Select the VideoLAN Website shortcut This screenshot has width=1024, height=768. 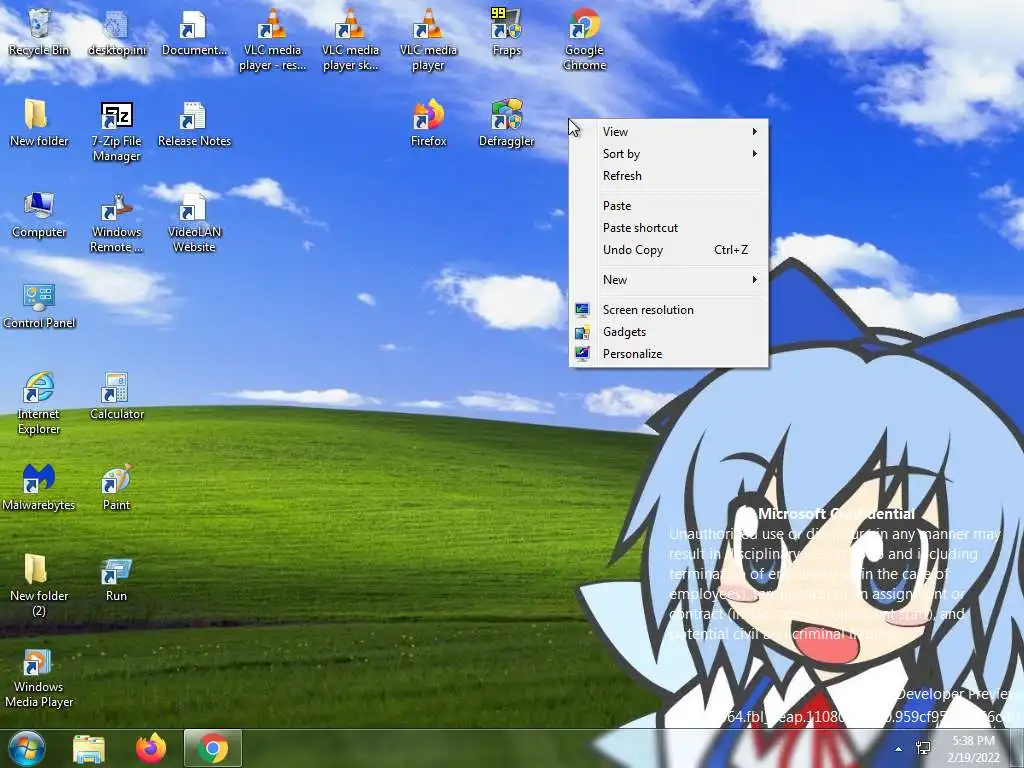pyautogui.click(x=194, y=223)
